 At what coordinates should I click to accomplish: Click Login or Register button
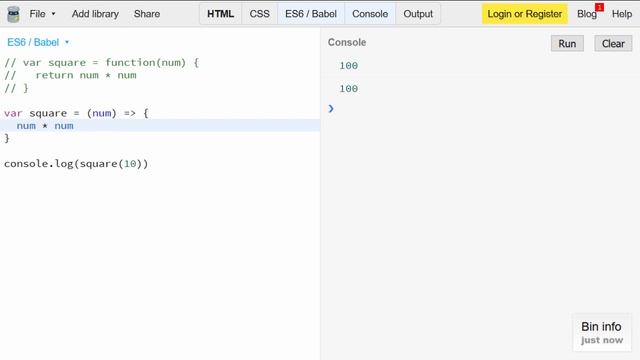(x=524, y=14)
